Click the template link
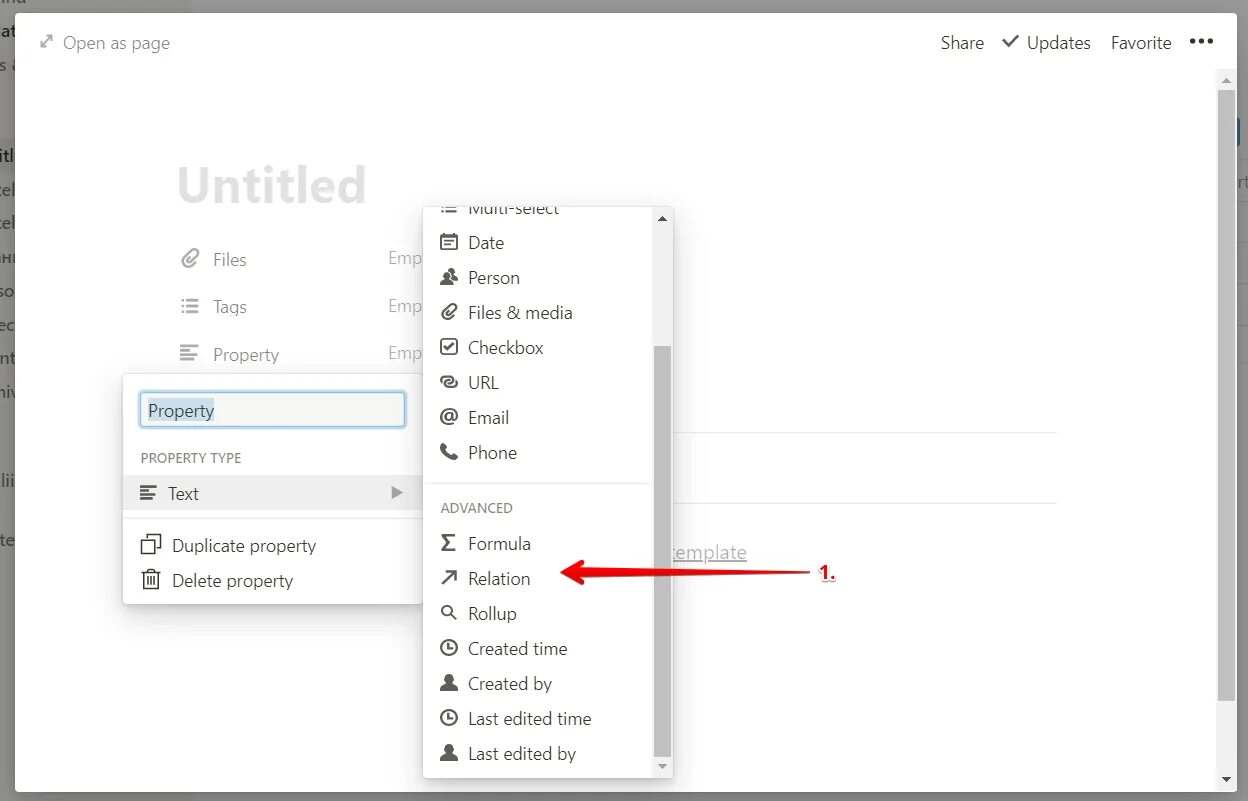 pyautogui.click(x=710, y=552)
